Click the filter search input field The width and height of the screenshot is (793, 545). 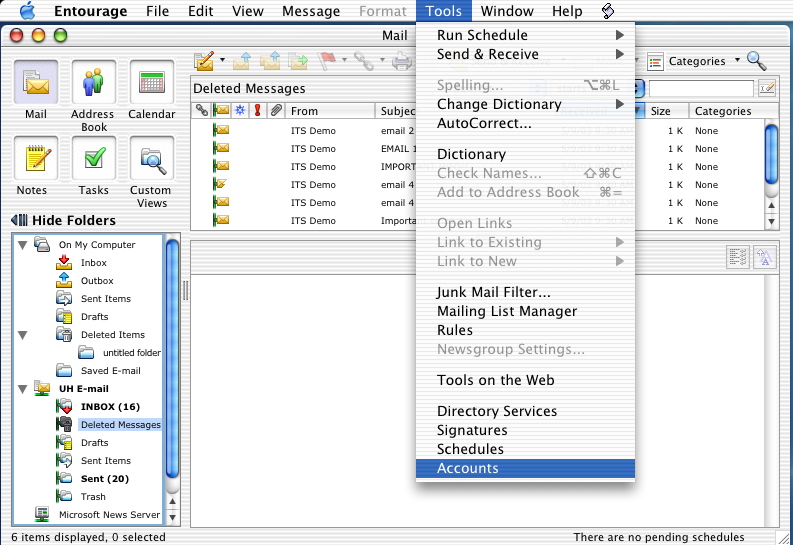[x=701, y=88]
